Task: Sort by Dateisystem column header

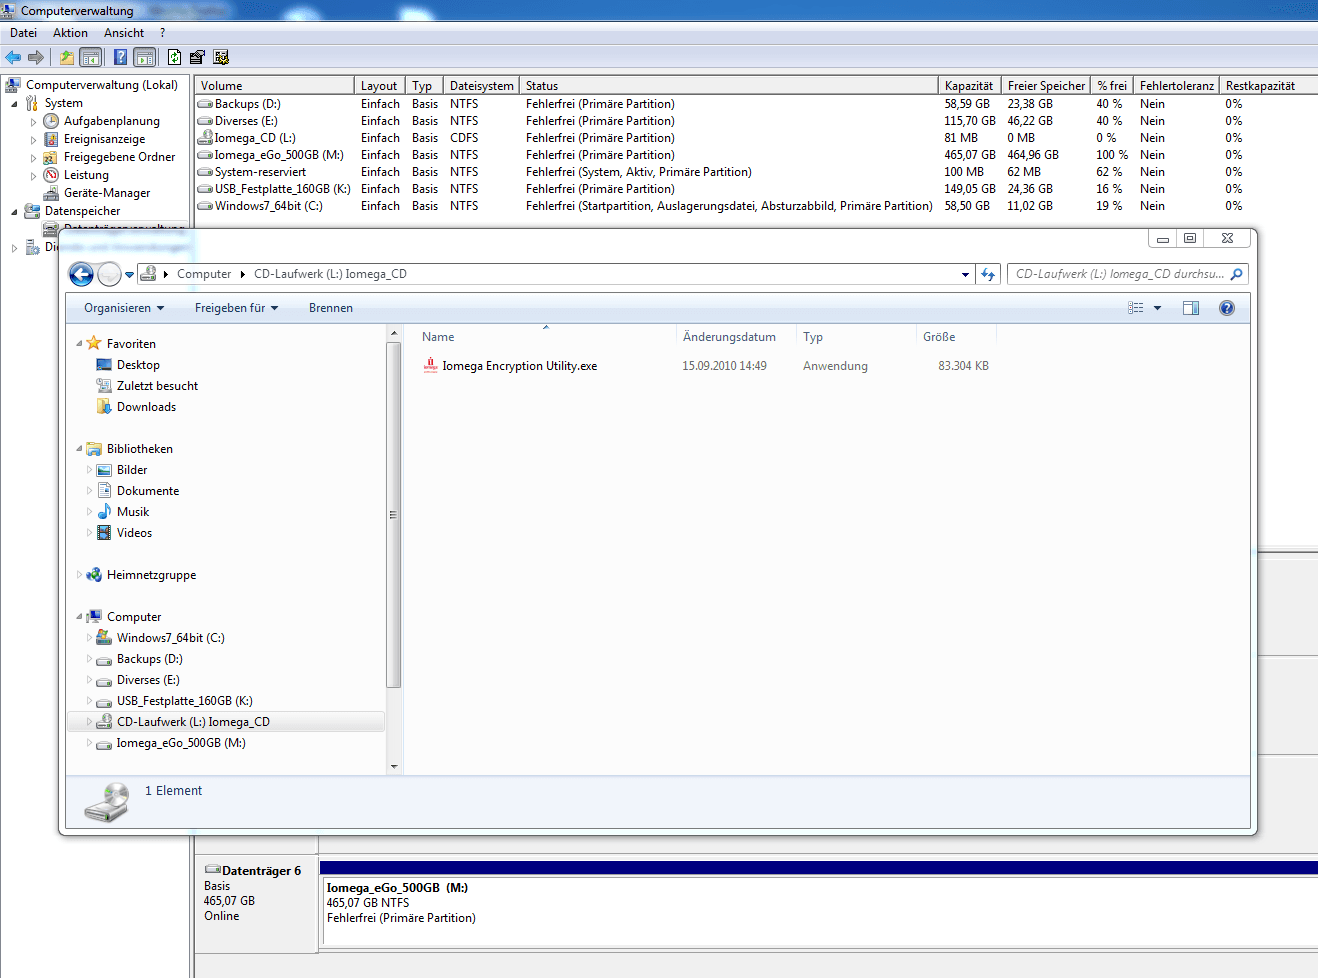Action: click(x=481, y=86)
